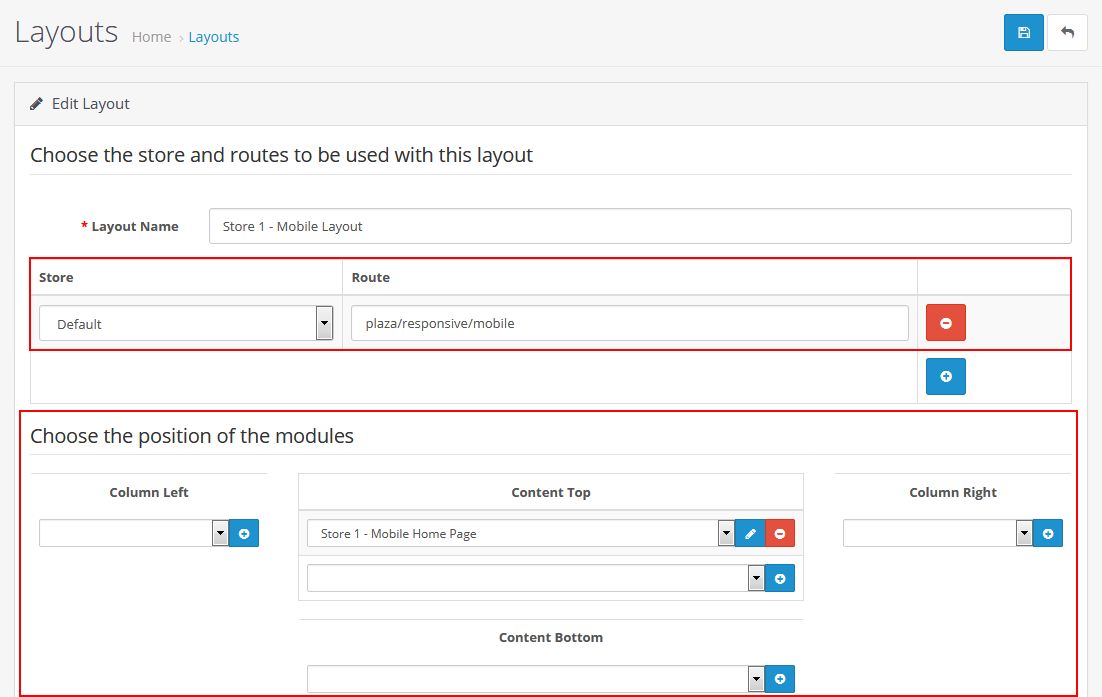Viewport: 1102px width, 697px height.
Task: Click the Route field with plaza/responsive/mobile
Action: coord(630,323)
